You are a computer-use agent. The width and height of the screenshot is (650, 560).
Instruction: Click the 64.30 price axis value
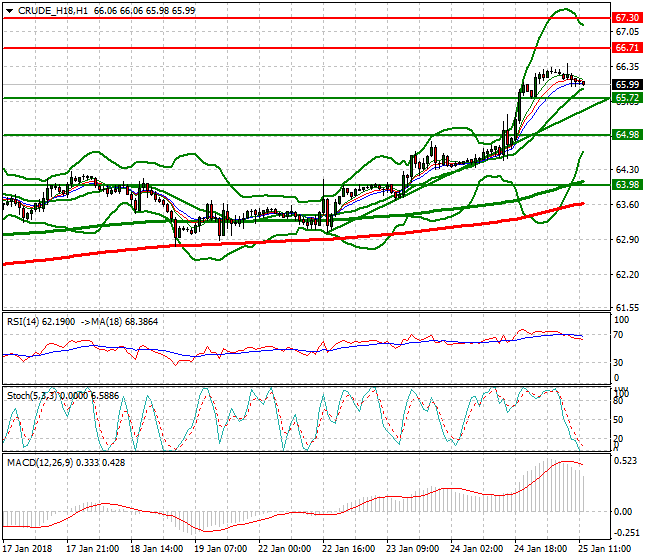point(627,170)
